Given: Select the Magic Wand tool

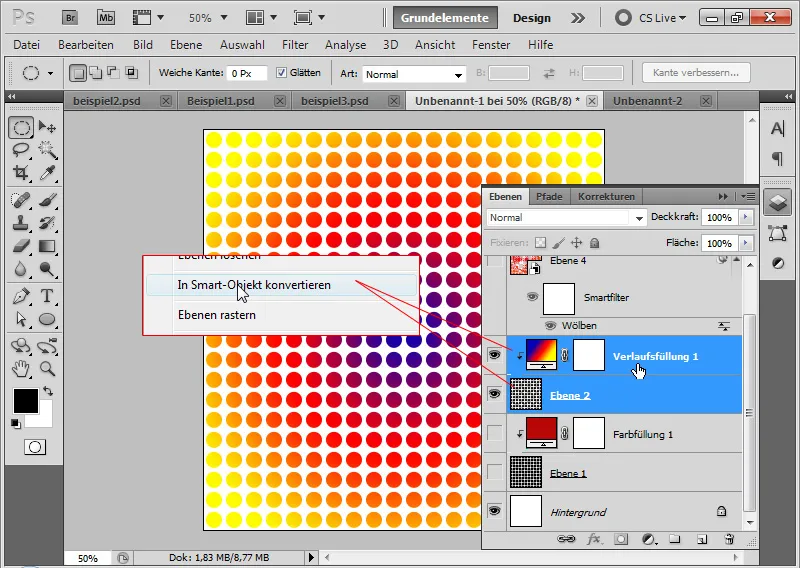Looking at the screenshot, I should tap(47, 150).
